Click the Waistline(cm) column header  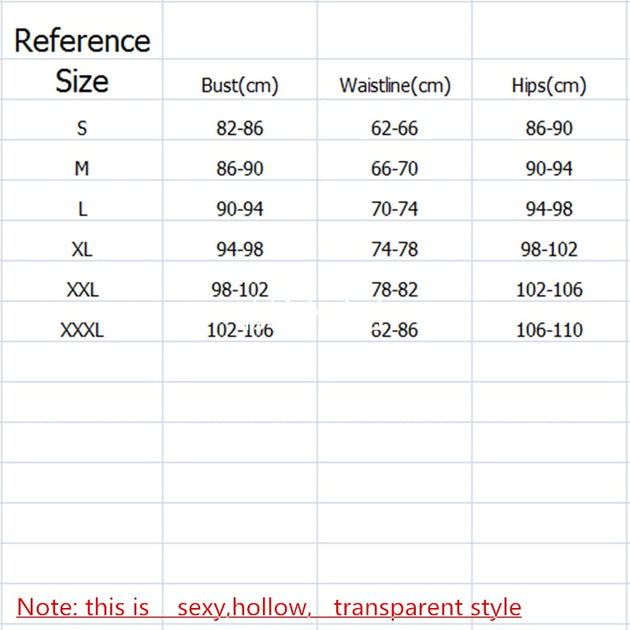click(395, 86)
